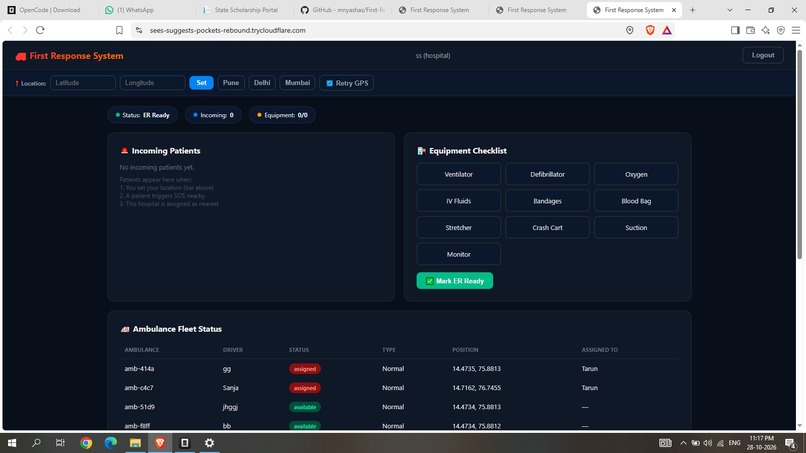Bookmark this page with the bookmark icon
This screenshot has width=806, height=453.
119,30
